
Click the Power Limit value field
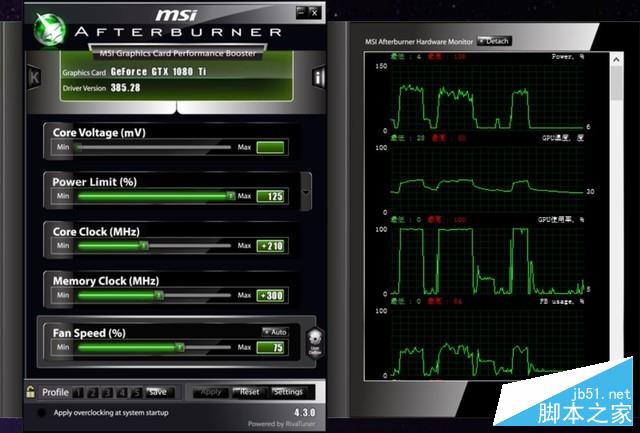tap(270, 196)
